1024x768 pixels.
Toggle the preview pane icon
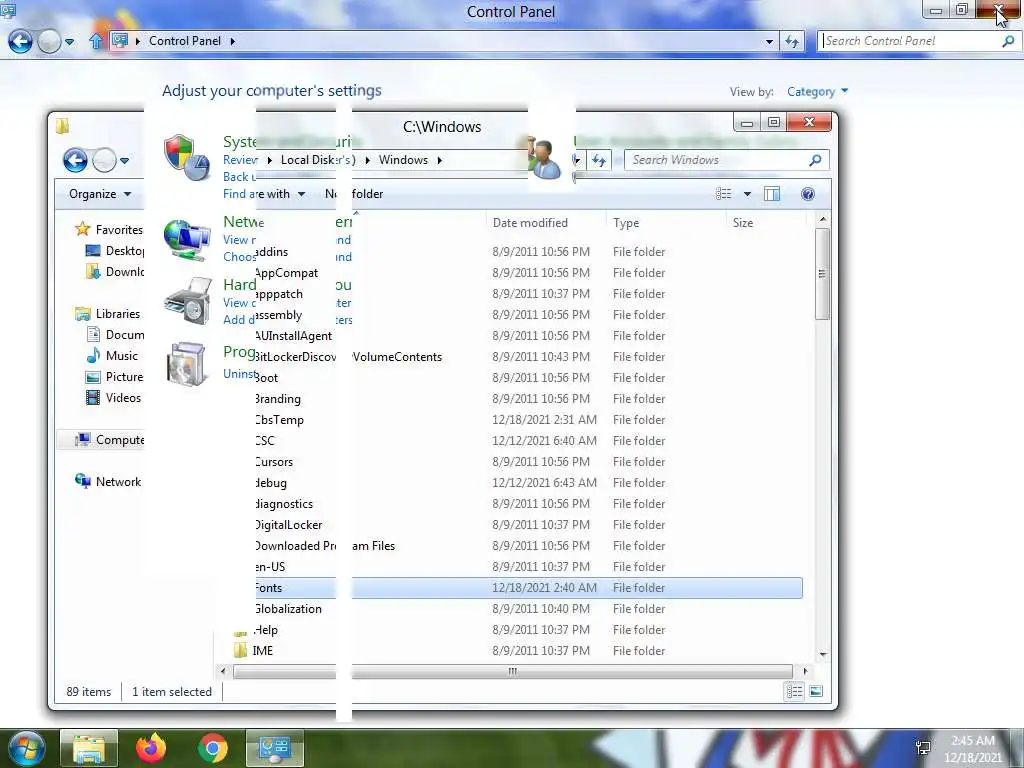coord(772,194)
